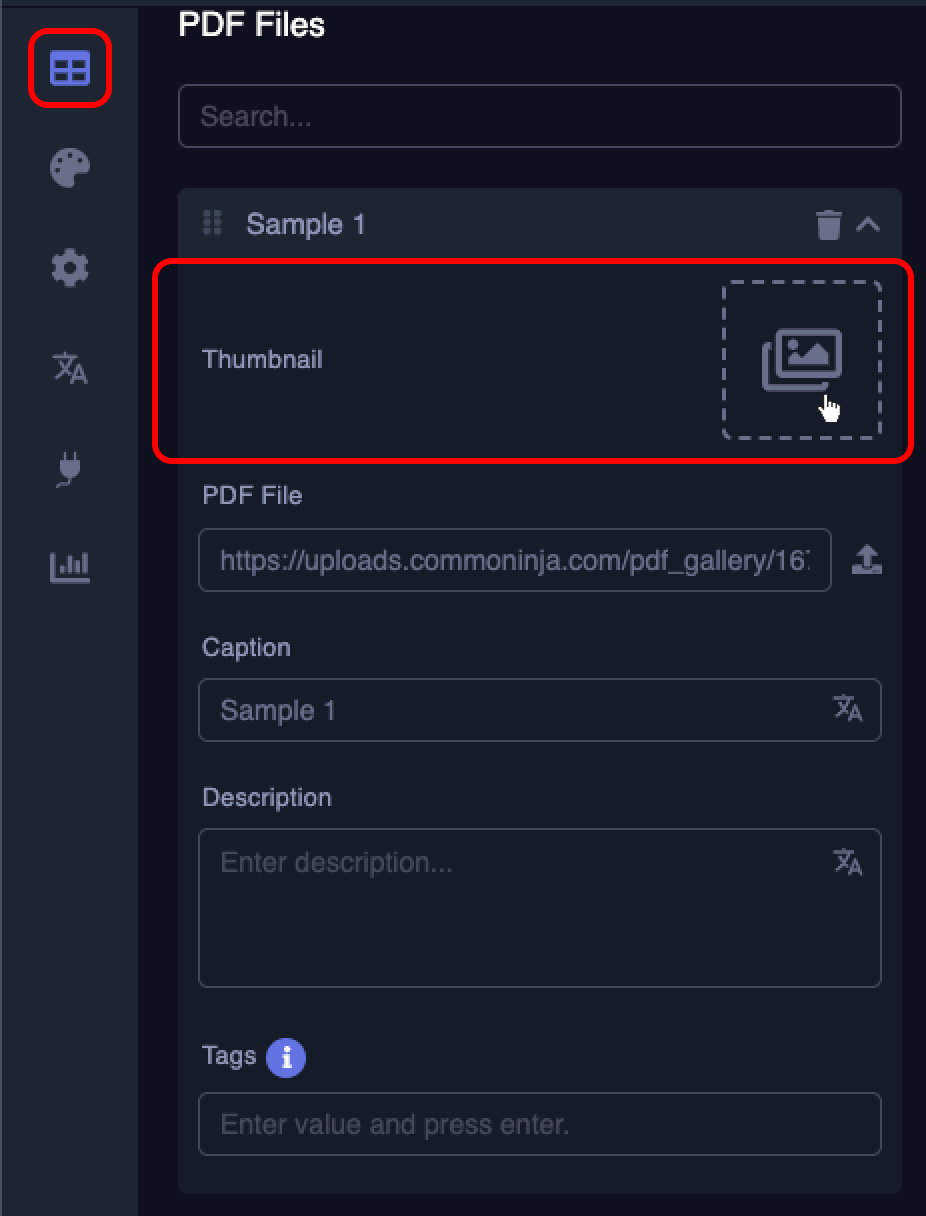
Task: Upload a PDF file via upload icon
Action: [x=866, y=560]
